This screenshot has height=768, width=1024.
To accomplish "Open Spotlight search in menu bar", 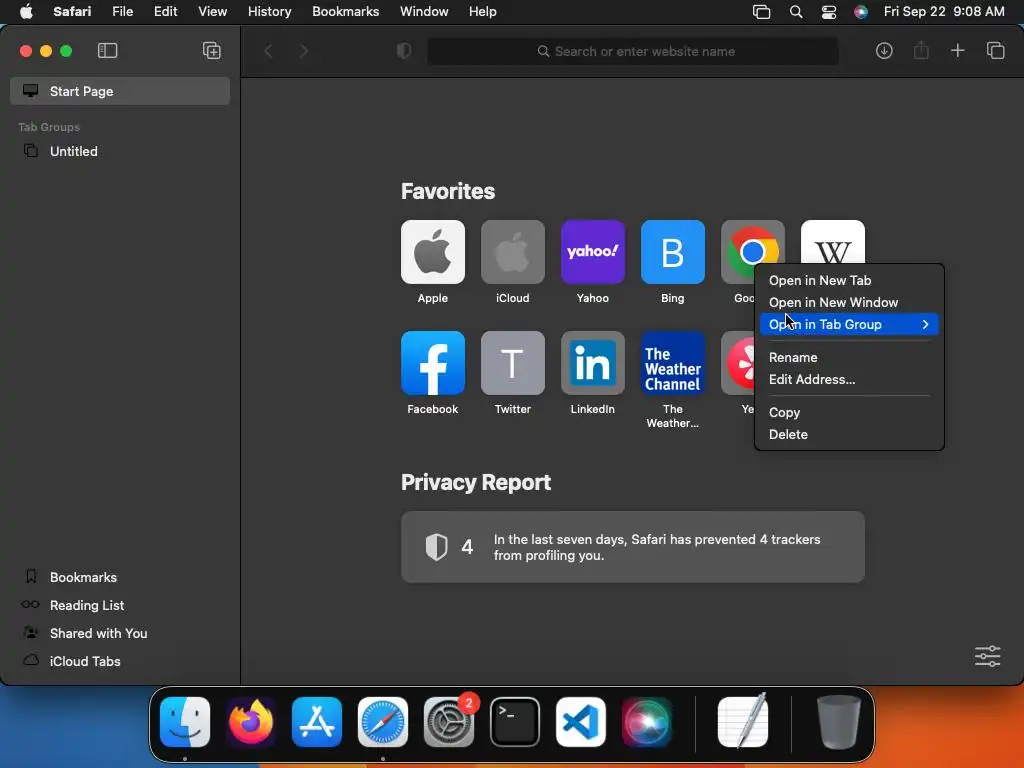I will click(x=795, y=12).
